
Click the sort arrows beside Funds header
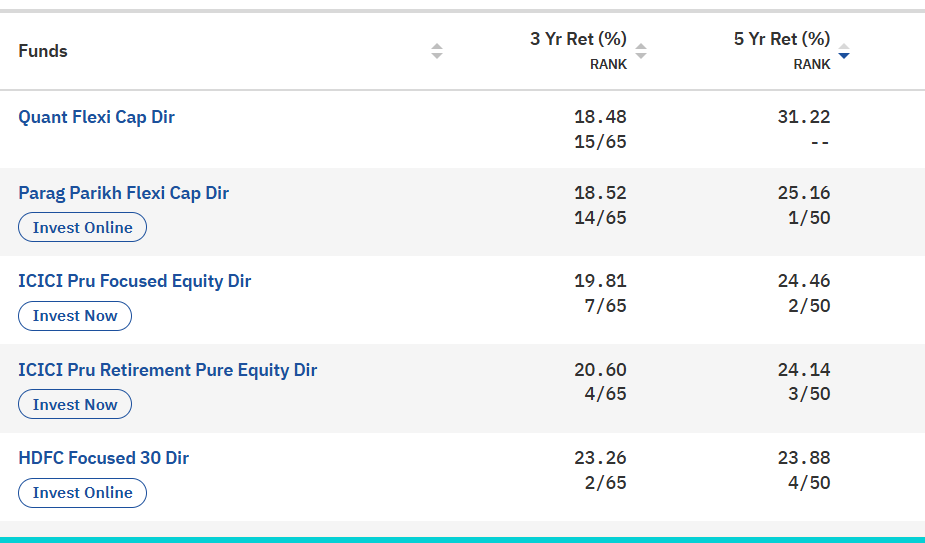click(436, 51)
